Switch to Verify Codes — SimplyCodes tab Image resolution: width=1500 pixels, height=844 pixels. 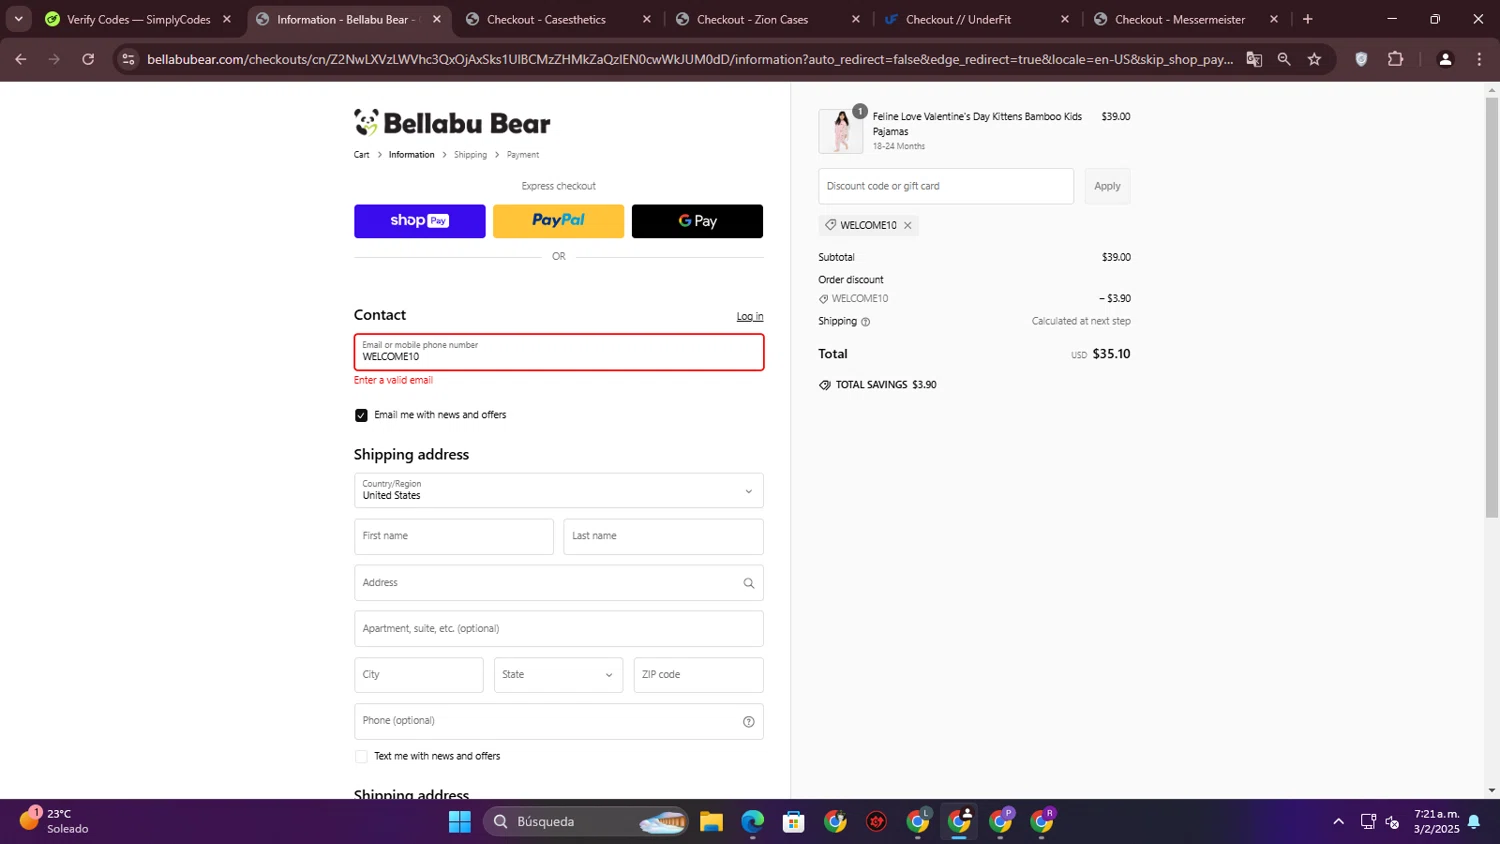coord(138,19)
